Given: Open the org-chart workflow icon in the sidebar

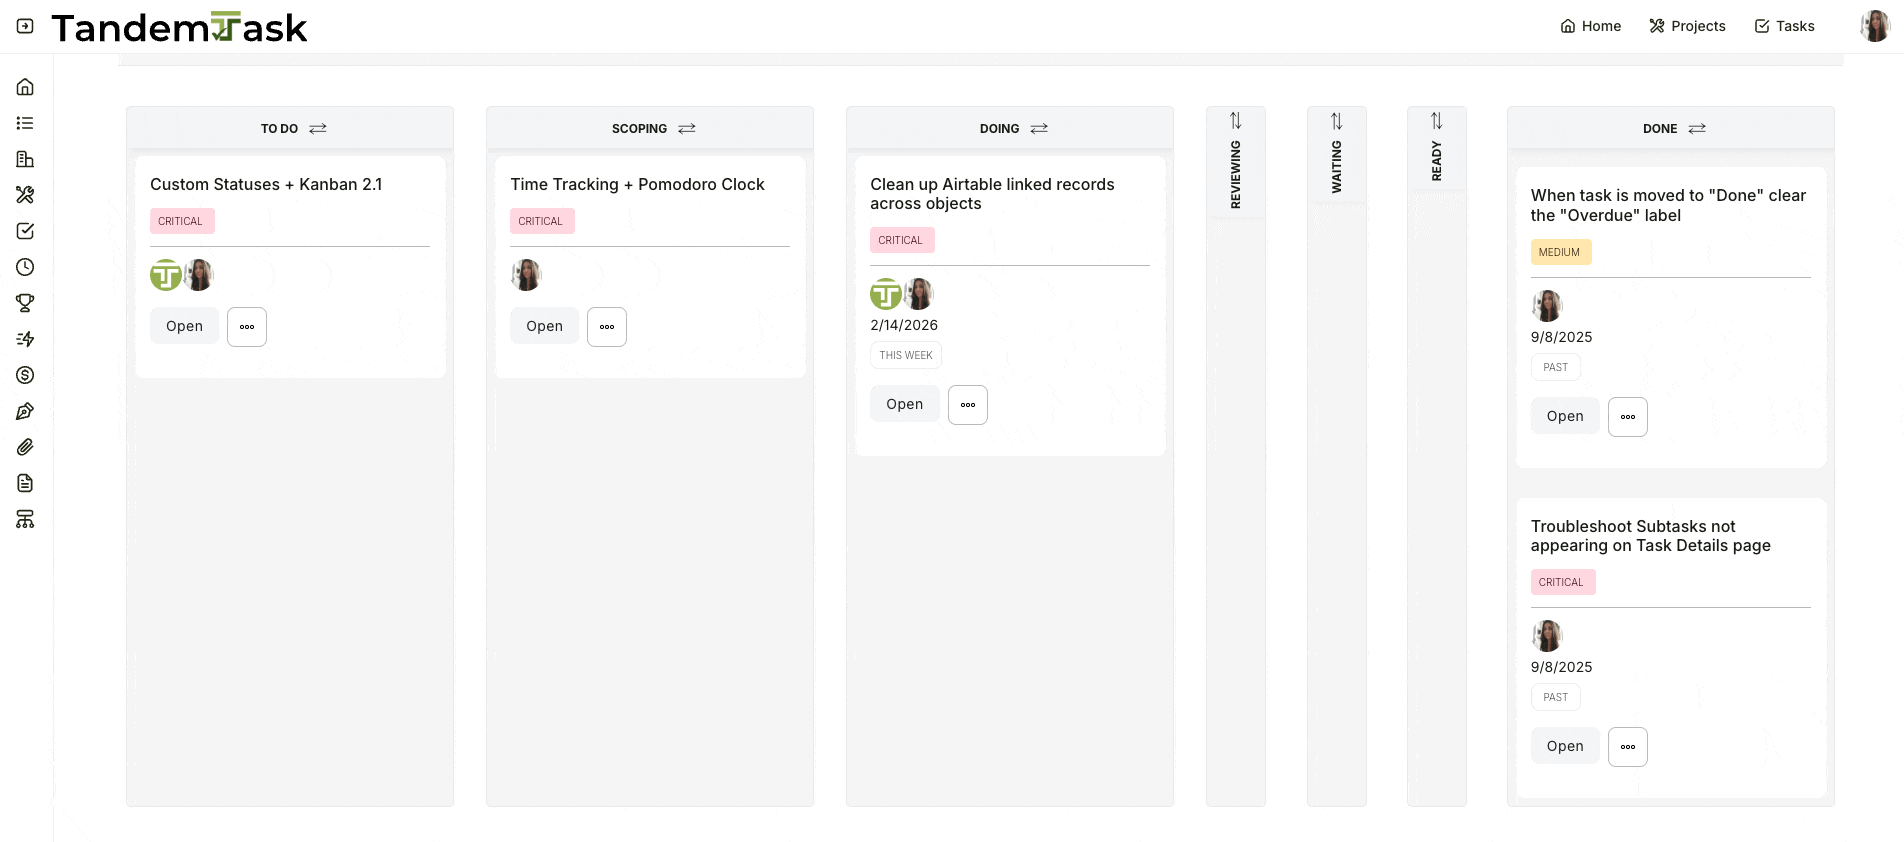Looking at the screenshot, I should 25,519.
